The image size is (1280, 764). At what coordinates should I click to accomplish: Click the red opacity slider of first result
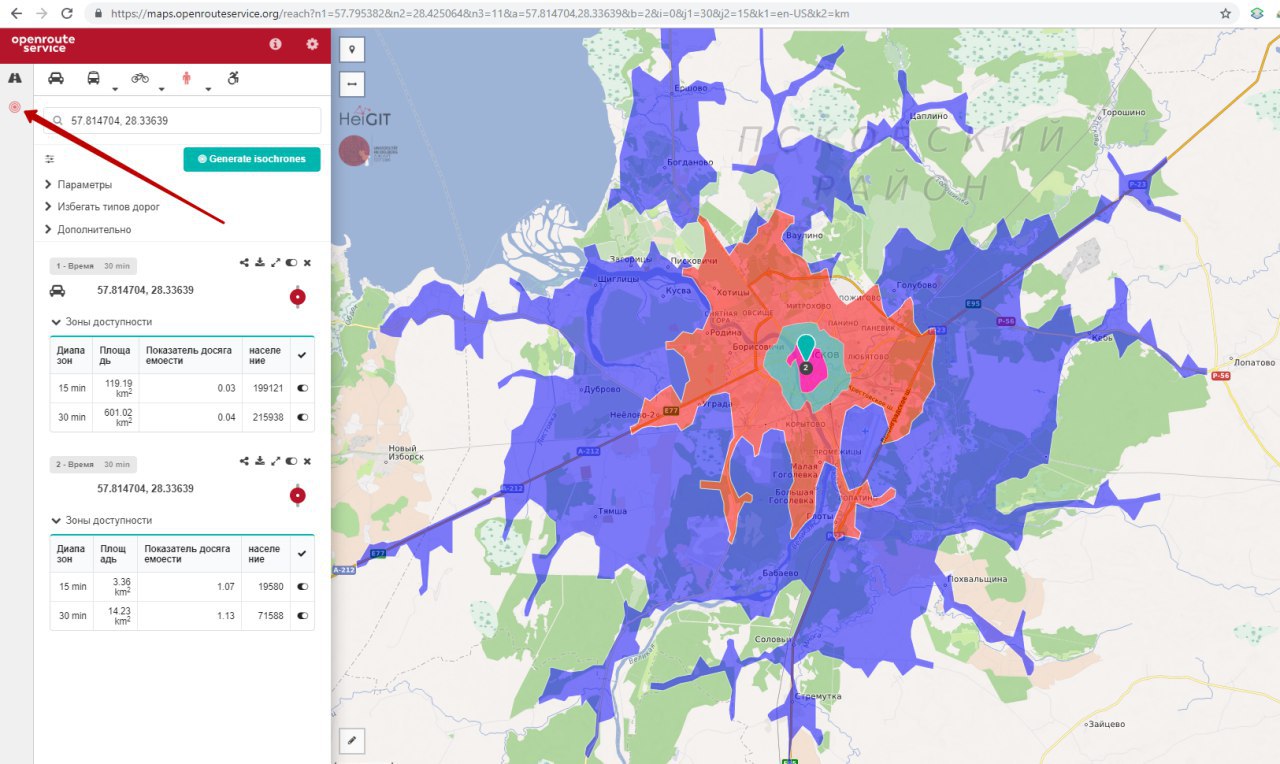297,297
